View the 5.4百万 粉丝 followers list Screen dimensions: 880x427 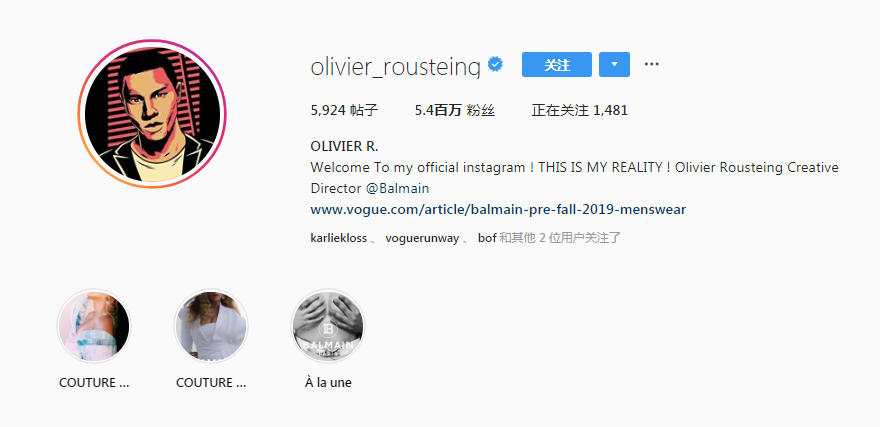pyautogui.click(x=455, y=111)
